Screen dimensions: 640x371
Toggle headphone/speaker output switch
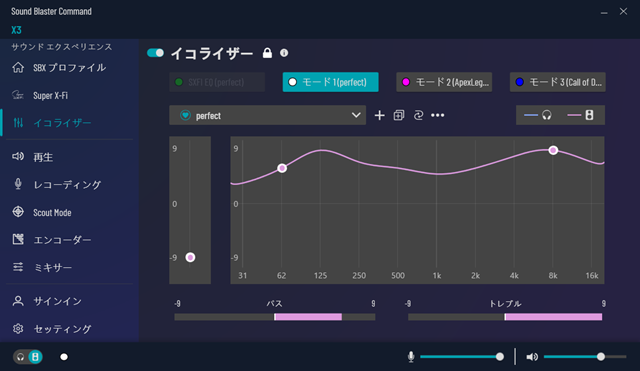(x=28, y=357)
